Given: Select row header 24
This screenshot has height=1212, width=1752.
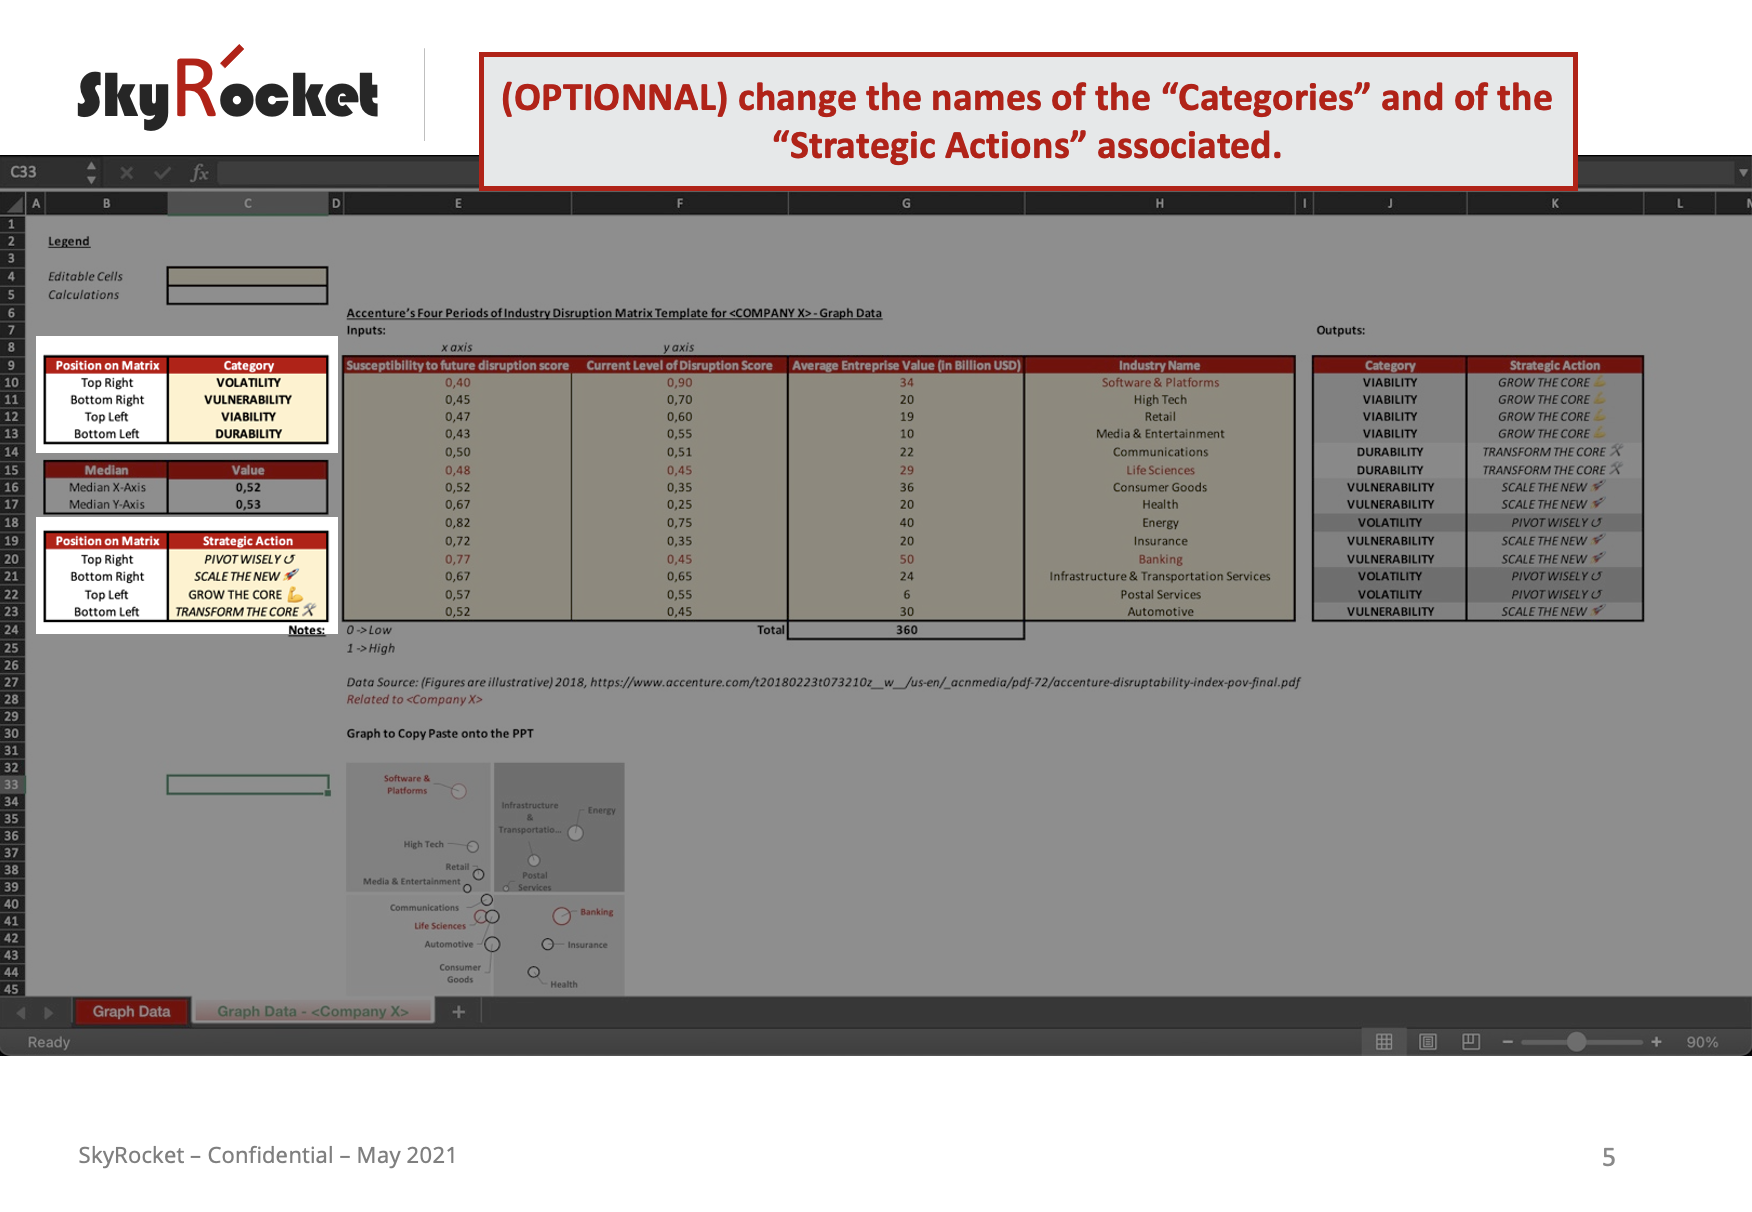Looking at the screenshot, I should (12, 630).
